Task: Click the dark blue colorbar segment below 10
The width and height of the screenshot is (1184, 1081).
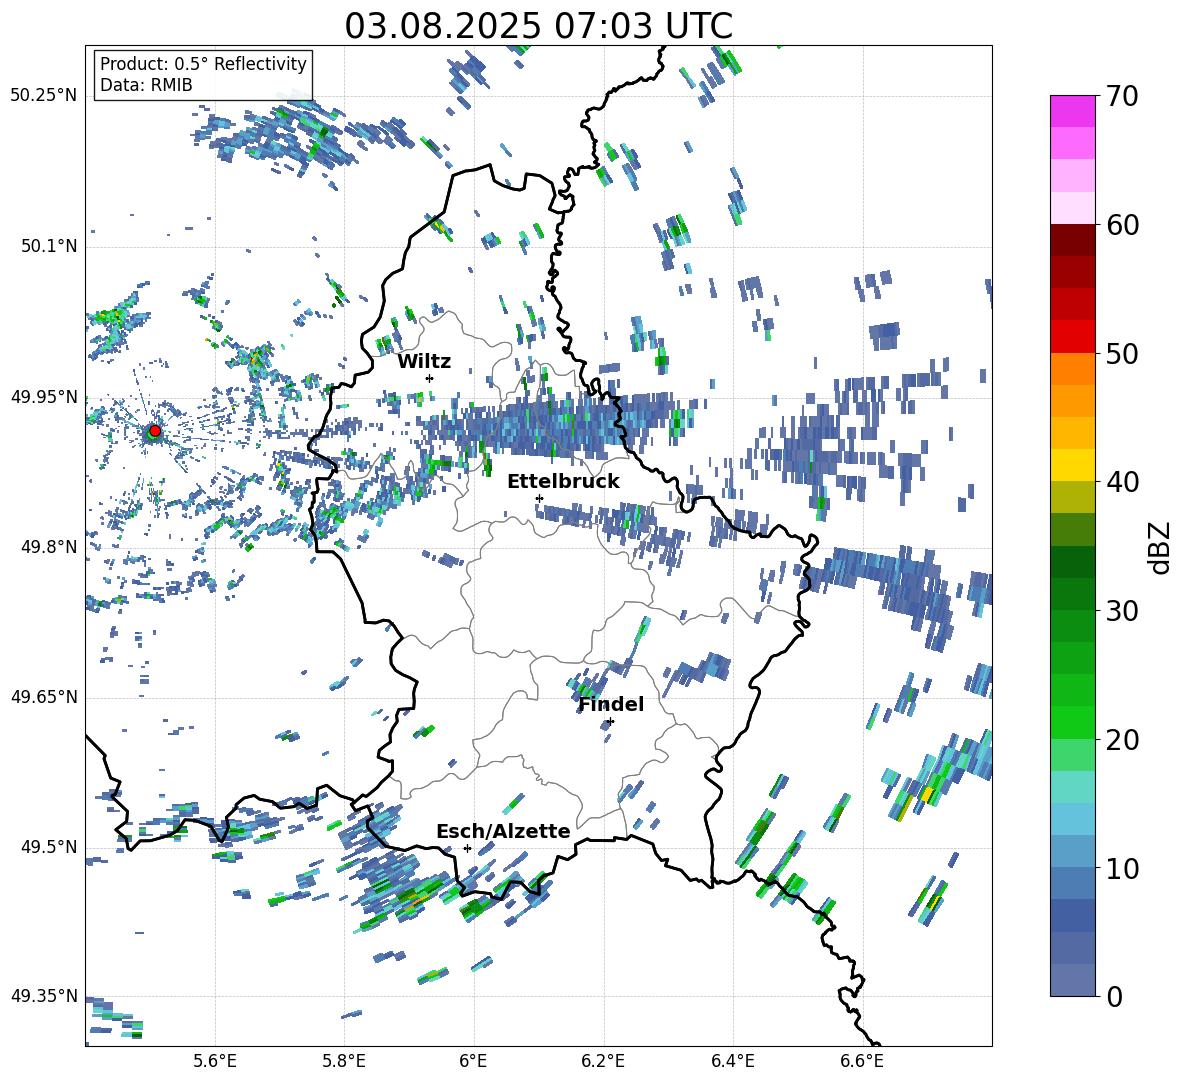Action: [x=1072, y=915]
